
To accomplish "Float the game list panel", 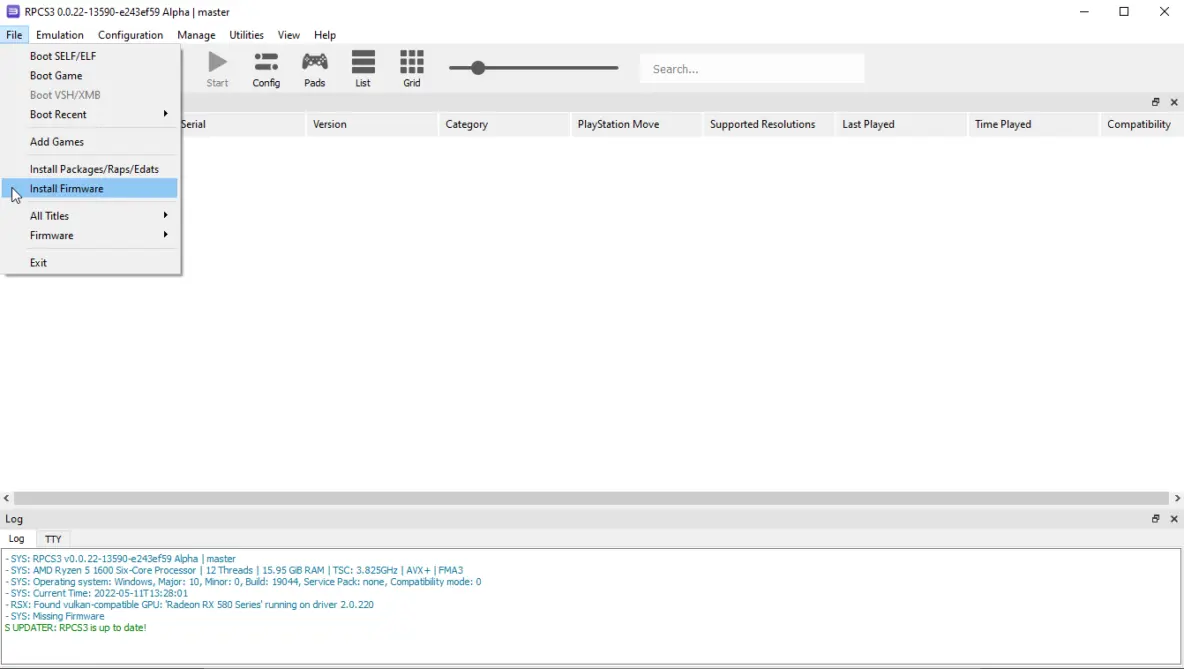I will tap(1155, 102).
